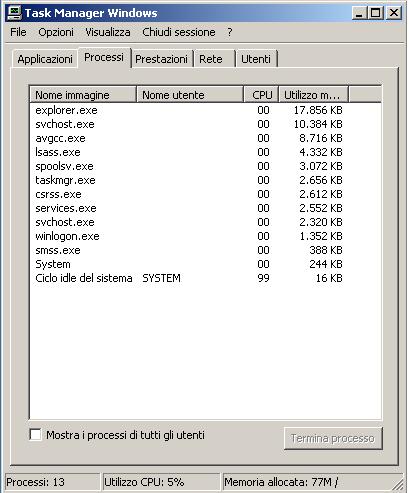The height and width of the screenshot is (493, 409).
Task: Maximize the Task Manager window
Action: (x=376, y=13)
